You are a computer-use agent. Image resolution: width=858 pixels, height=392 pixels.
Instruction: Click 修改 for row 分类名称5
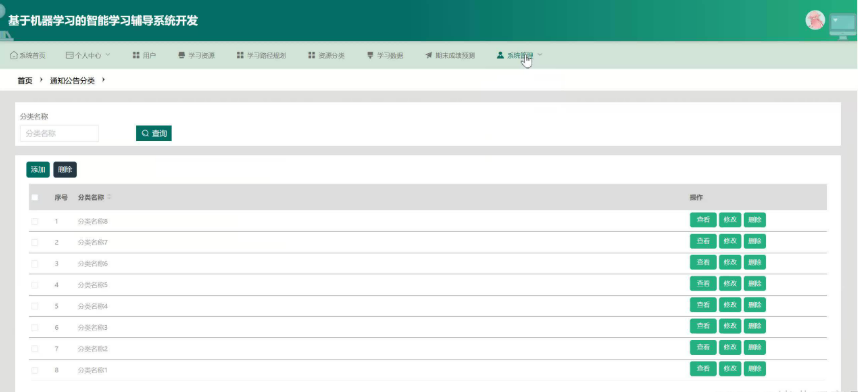click(x=730, y=284)
